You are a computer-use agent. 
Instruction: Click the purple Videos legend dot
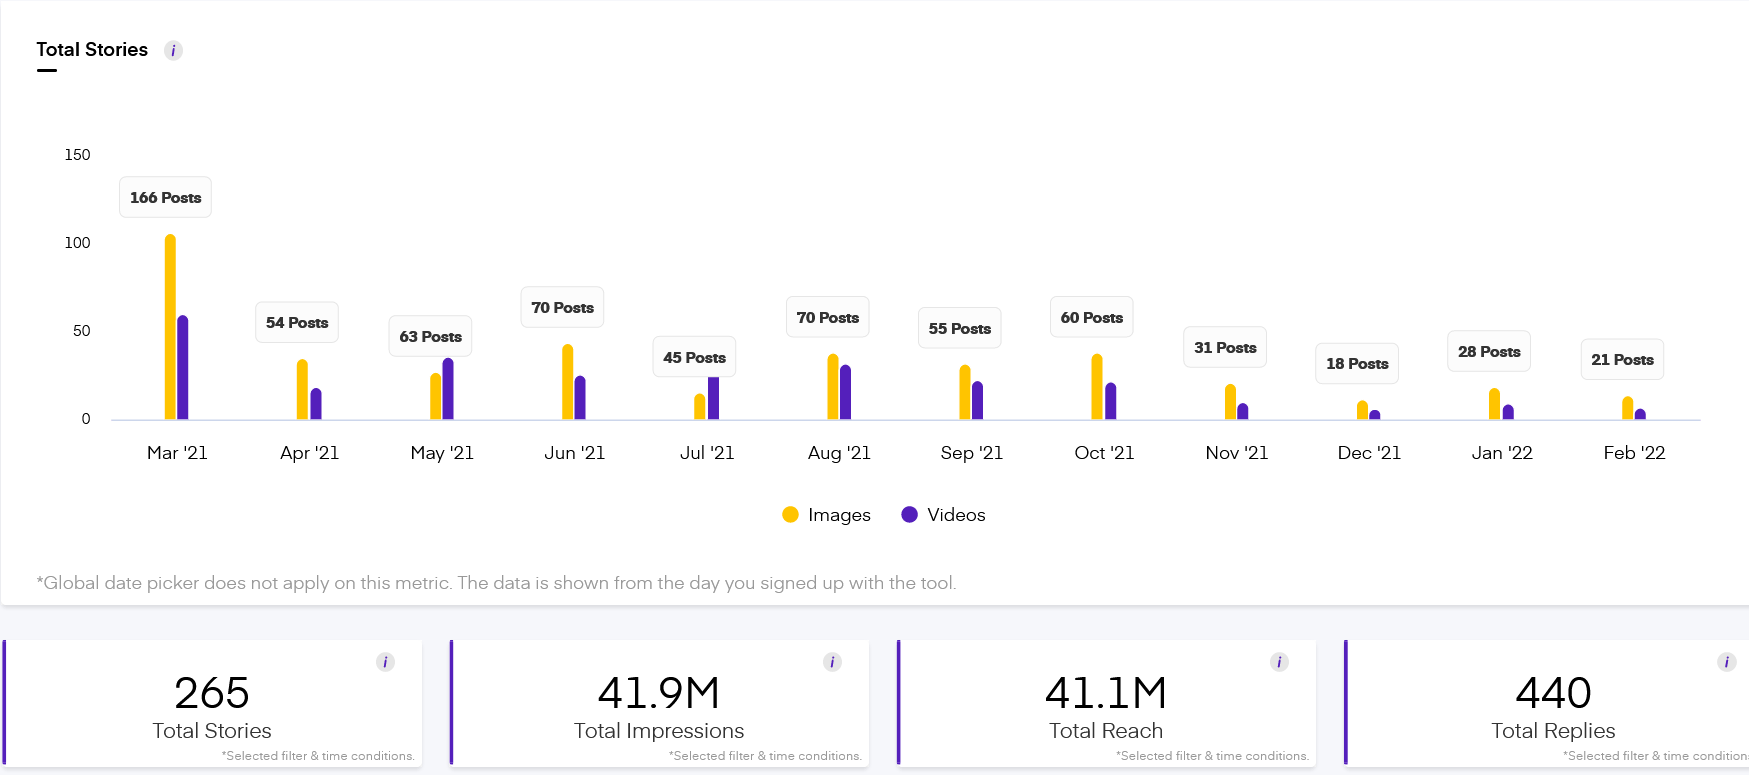point(909,515)
